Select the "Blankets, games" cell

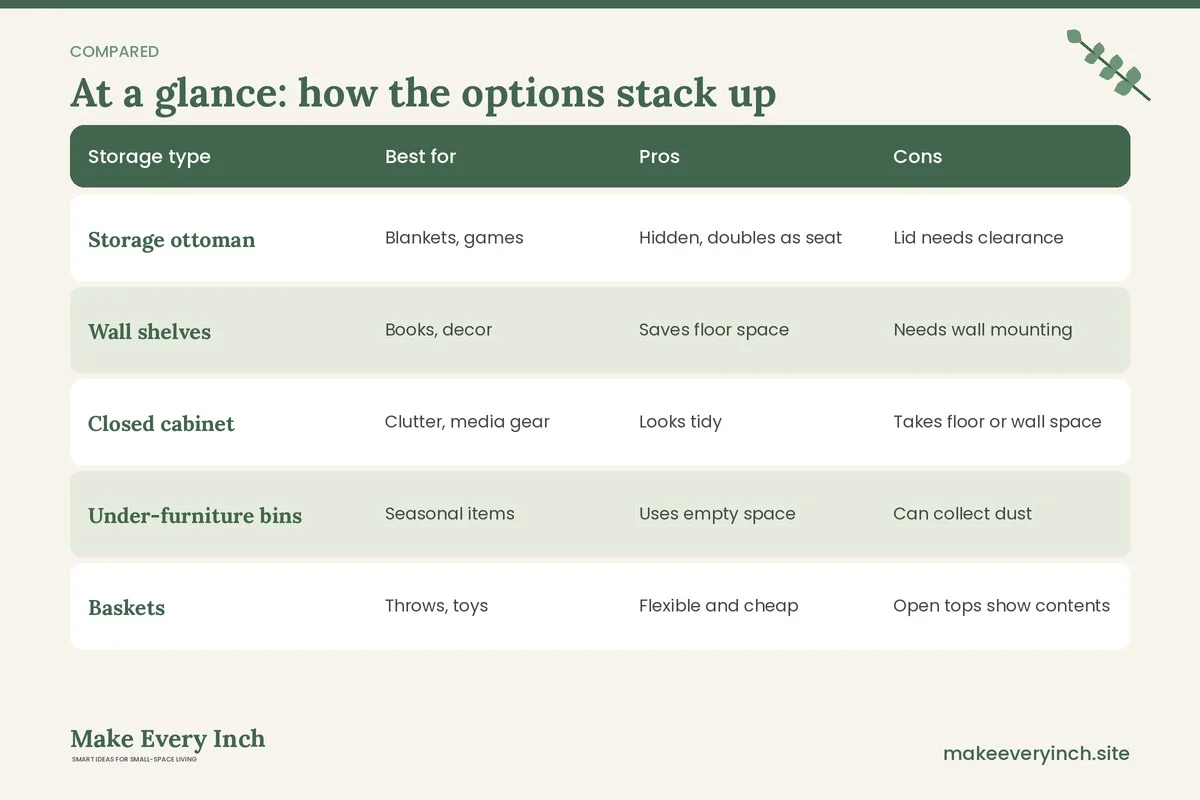(454, 238)
